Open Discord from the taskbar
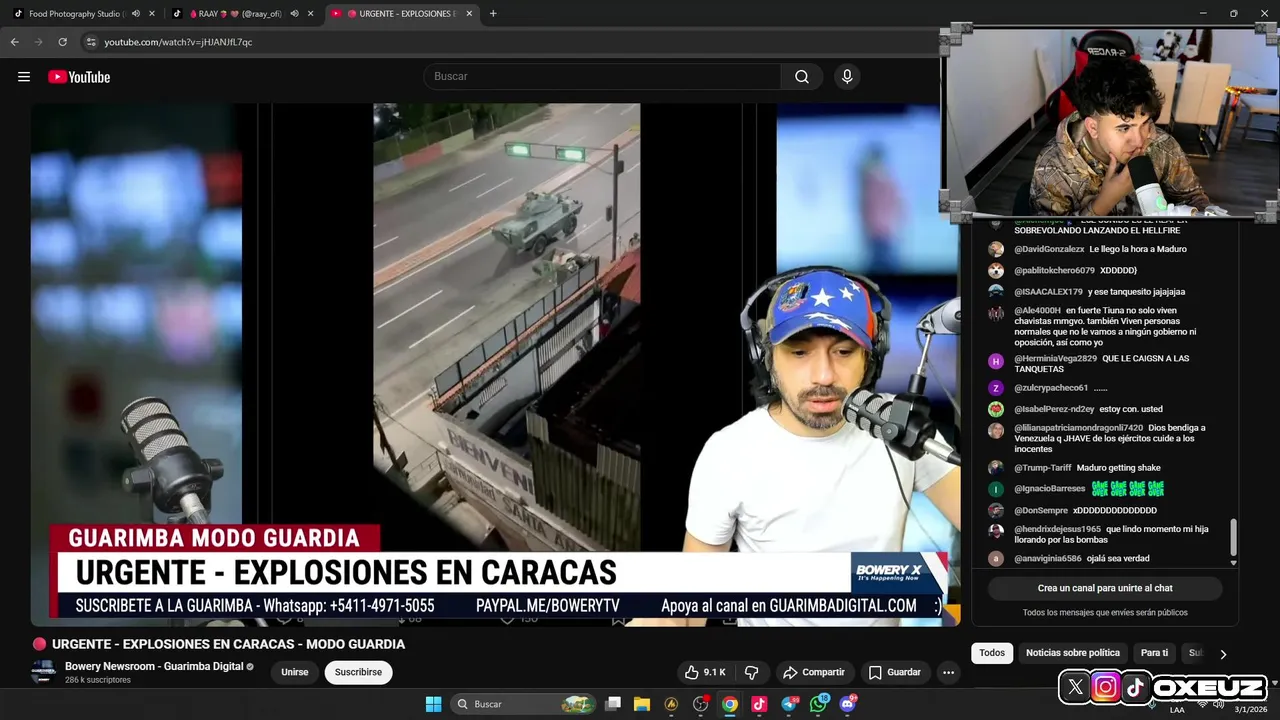1280x720 pixels. (x=848, y=704)
